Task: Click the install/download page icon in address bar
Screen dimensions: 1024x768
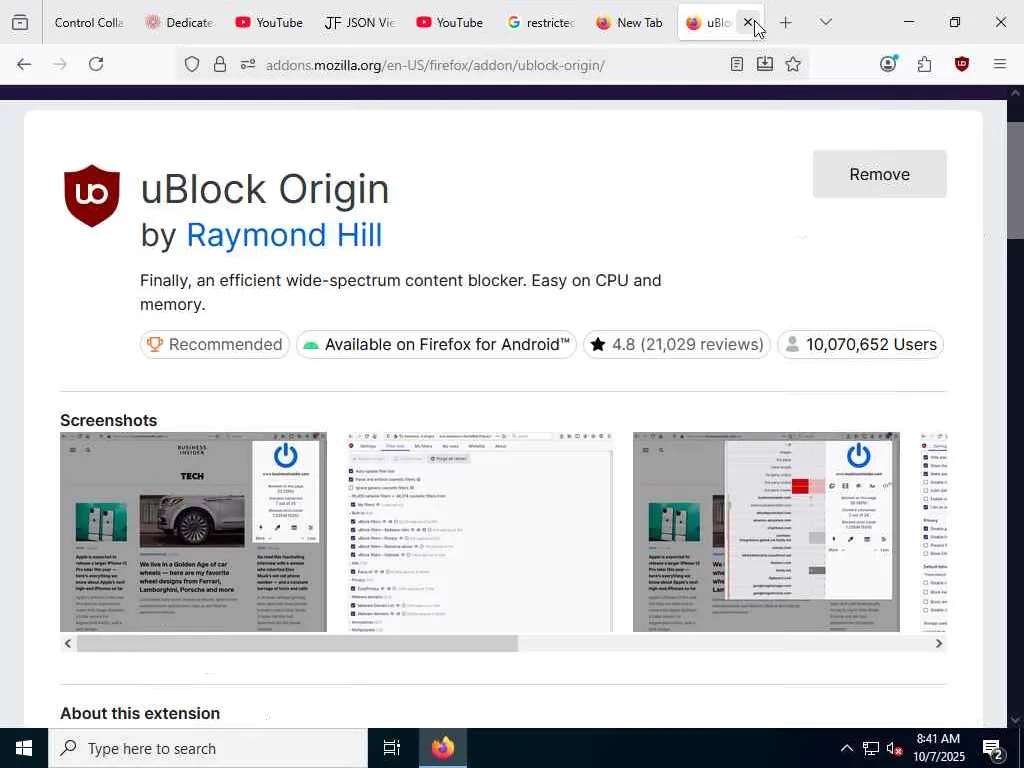Action: tap(765, 64)
